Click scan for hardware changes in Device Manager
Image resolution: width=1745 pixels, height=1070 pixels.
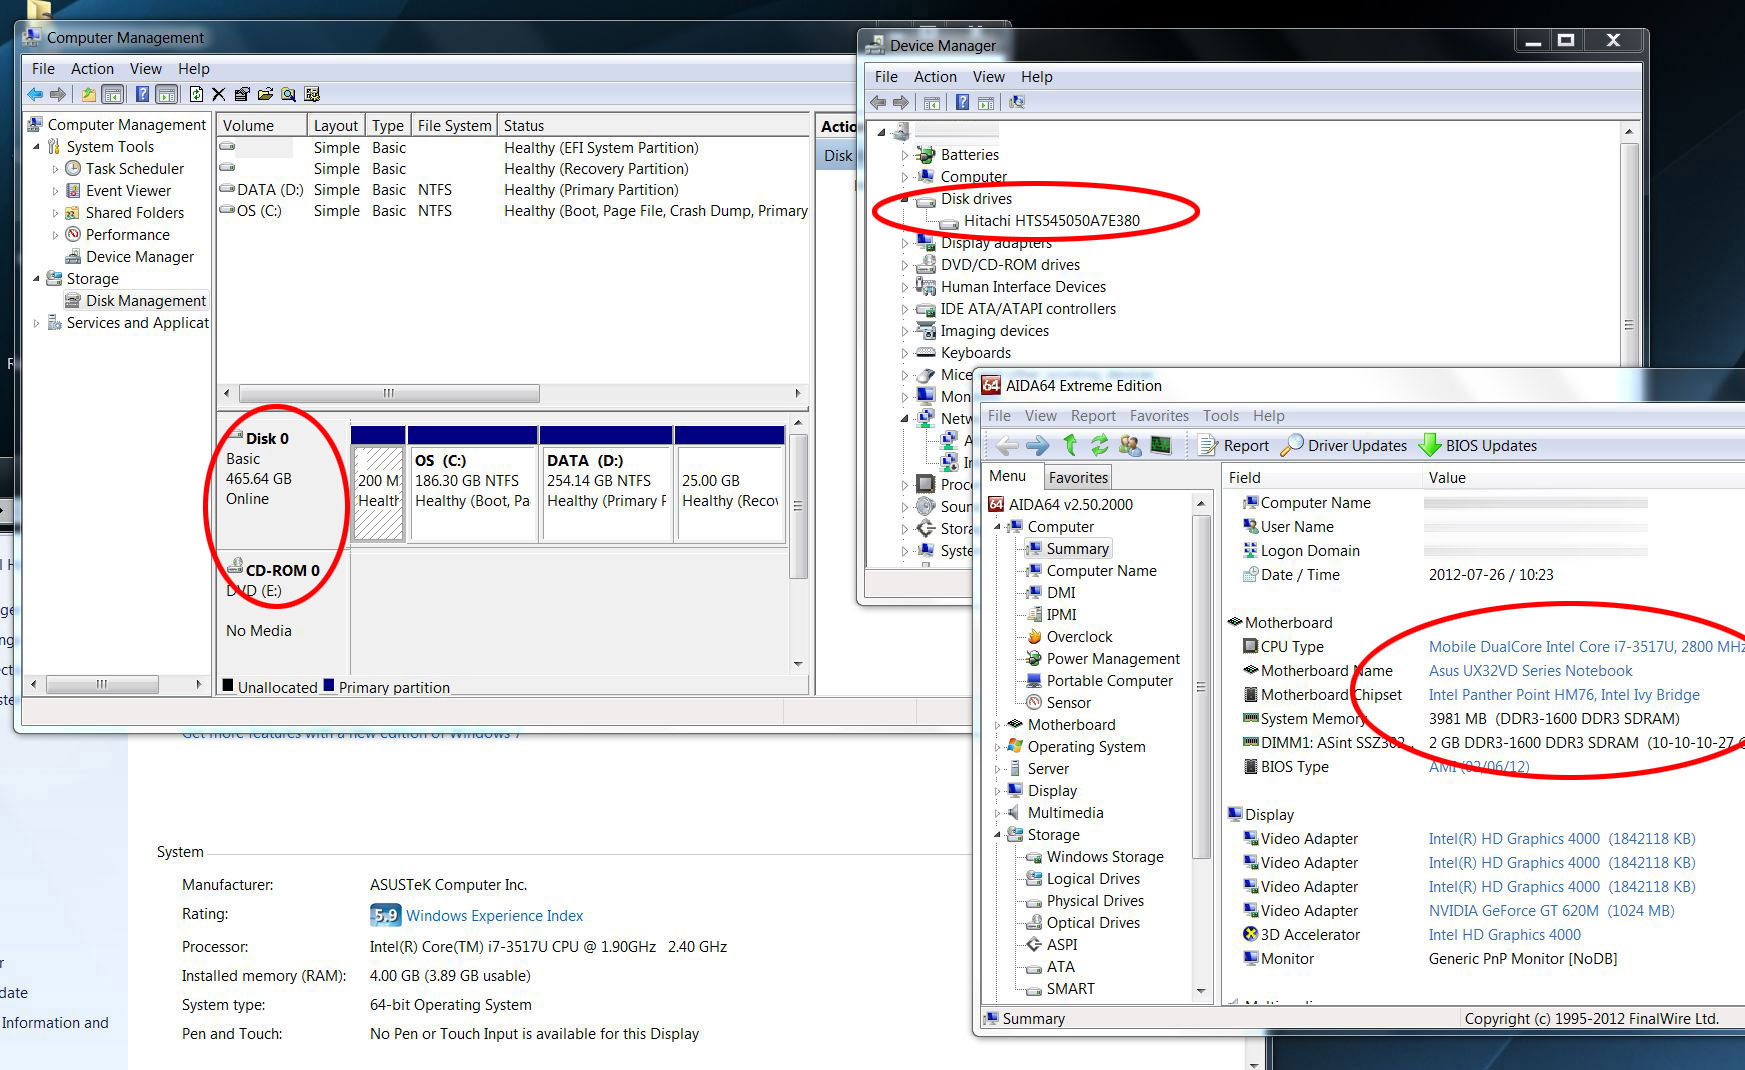1017,102
